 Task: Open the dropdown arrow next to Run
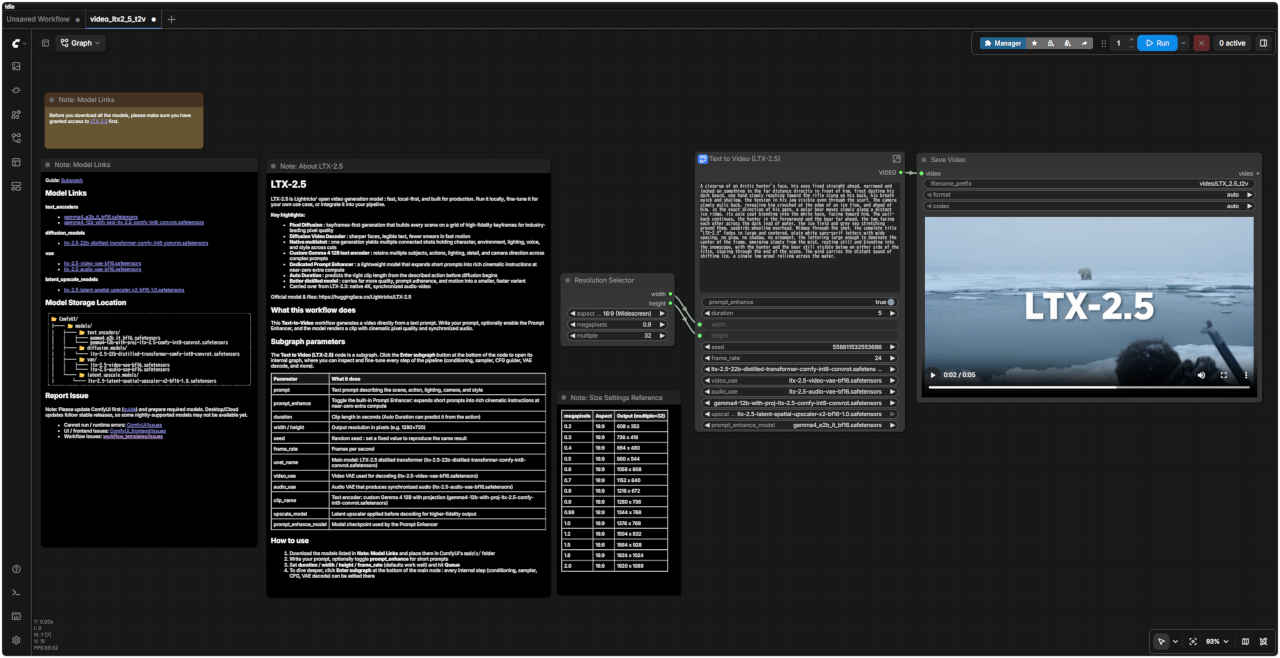click(1185, 43)
